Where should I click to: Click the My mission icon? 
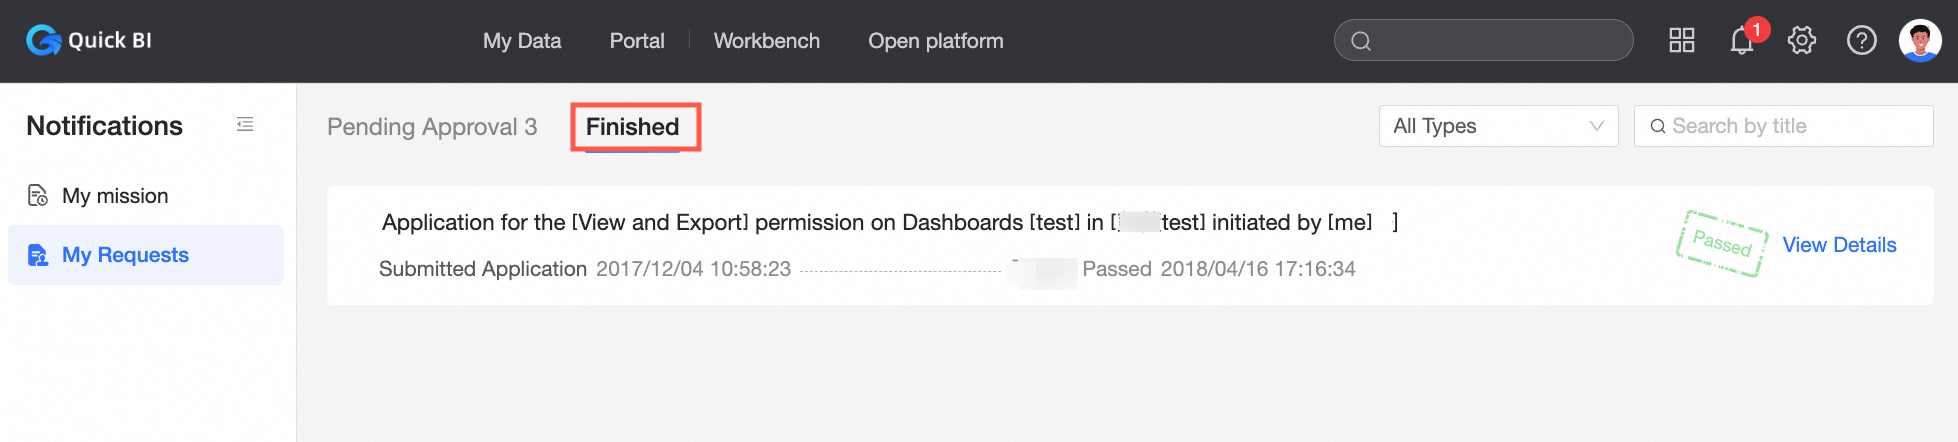(x=38, y=196)
